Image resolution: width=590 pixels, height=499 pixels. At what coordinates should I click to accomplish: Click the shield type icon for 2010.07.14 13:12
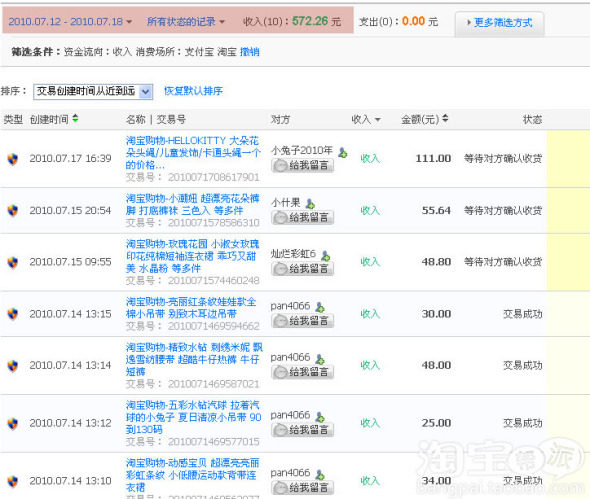(12, 423)
